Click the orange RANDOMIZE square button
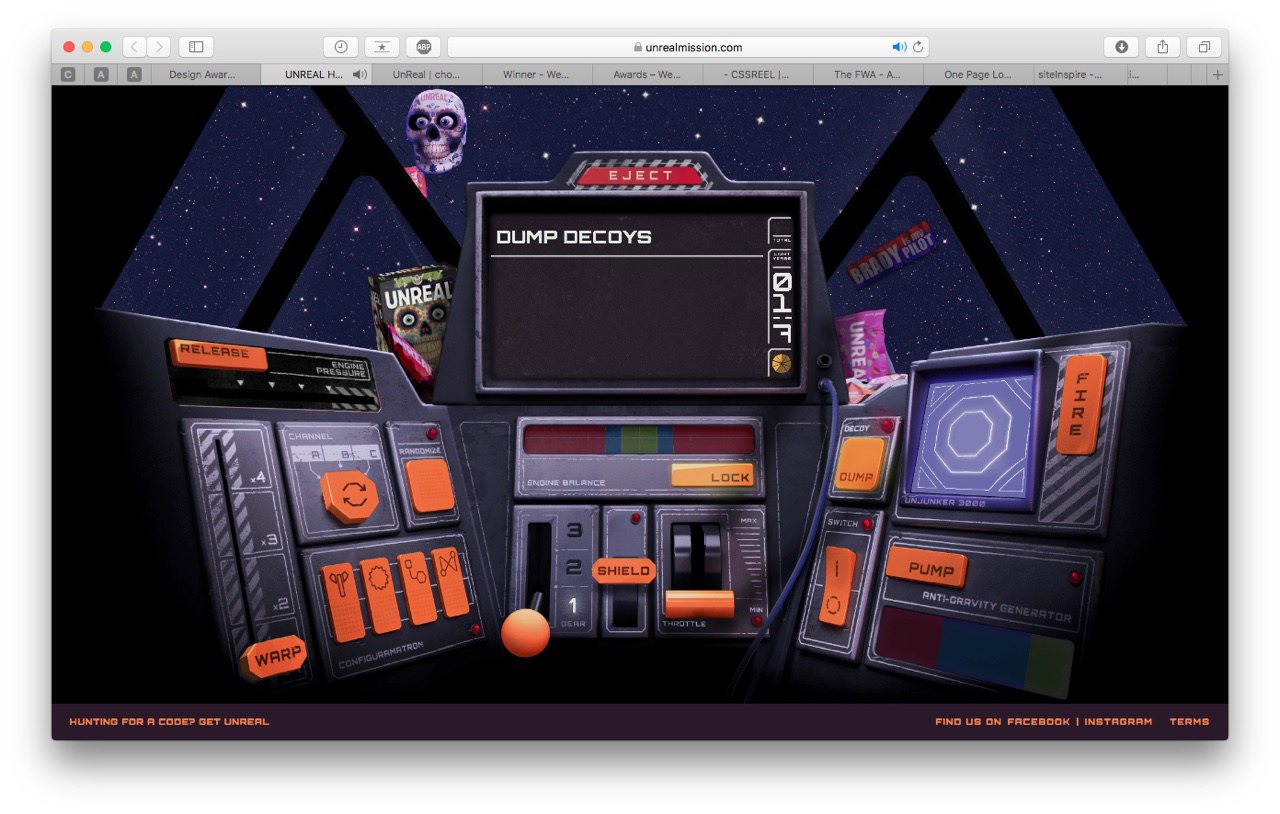This screenshot has width=1280, height=814. 431,487
